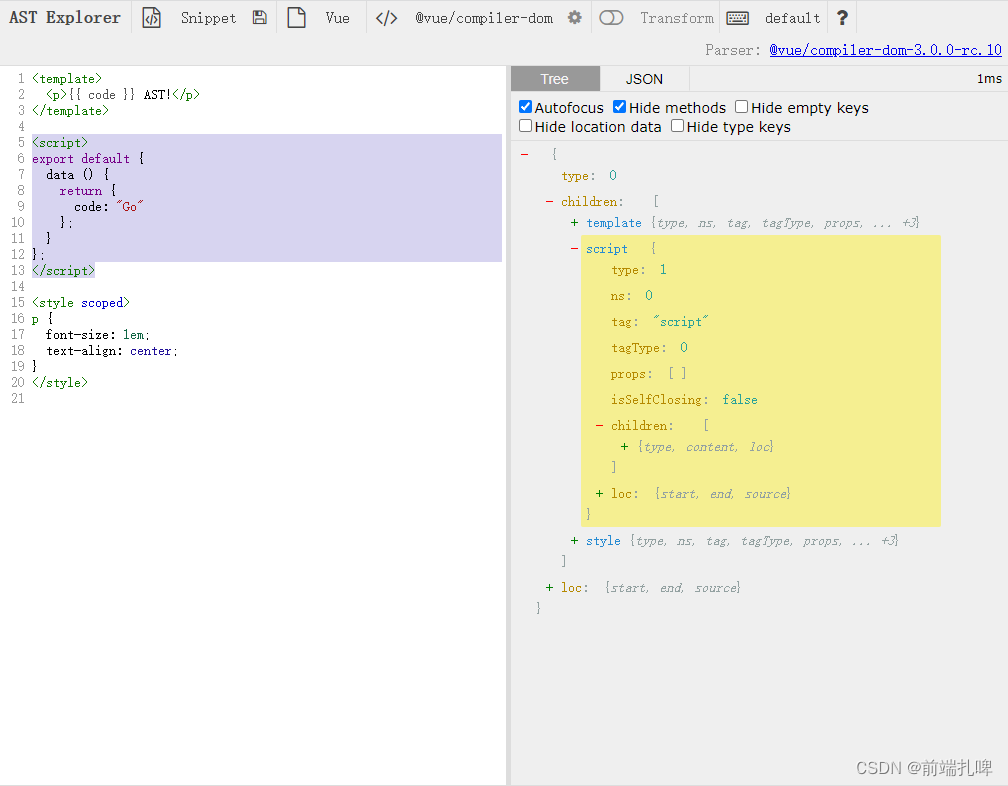
Task: Click the template key in tree
Action: pyautogui.click(x=614, y=223)
